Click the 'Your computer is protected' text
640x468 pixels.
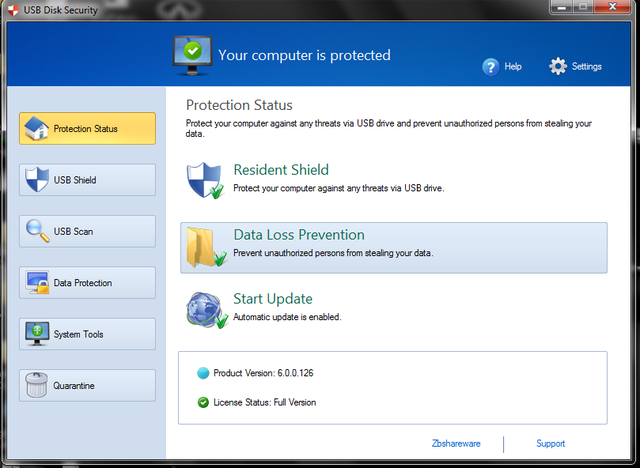click(304, 55)
